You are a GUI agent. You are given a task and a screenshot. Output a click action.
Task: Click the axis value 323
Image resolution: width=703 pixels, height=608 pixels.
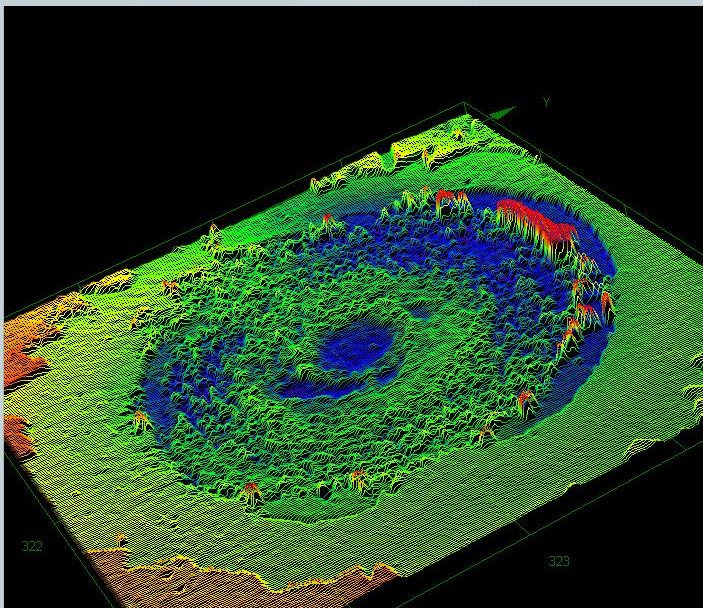(559, 561)
